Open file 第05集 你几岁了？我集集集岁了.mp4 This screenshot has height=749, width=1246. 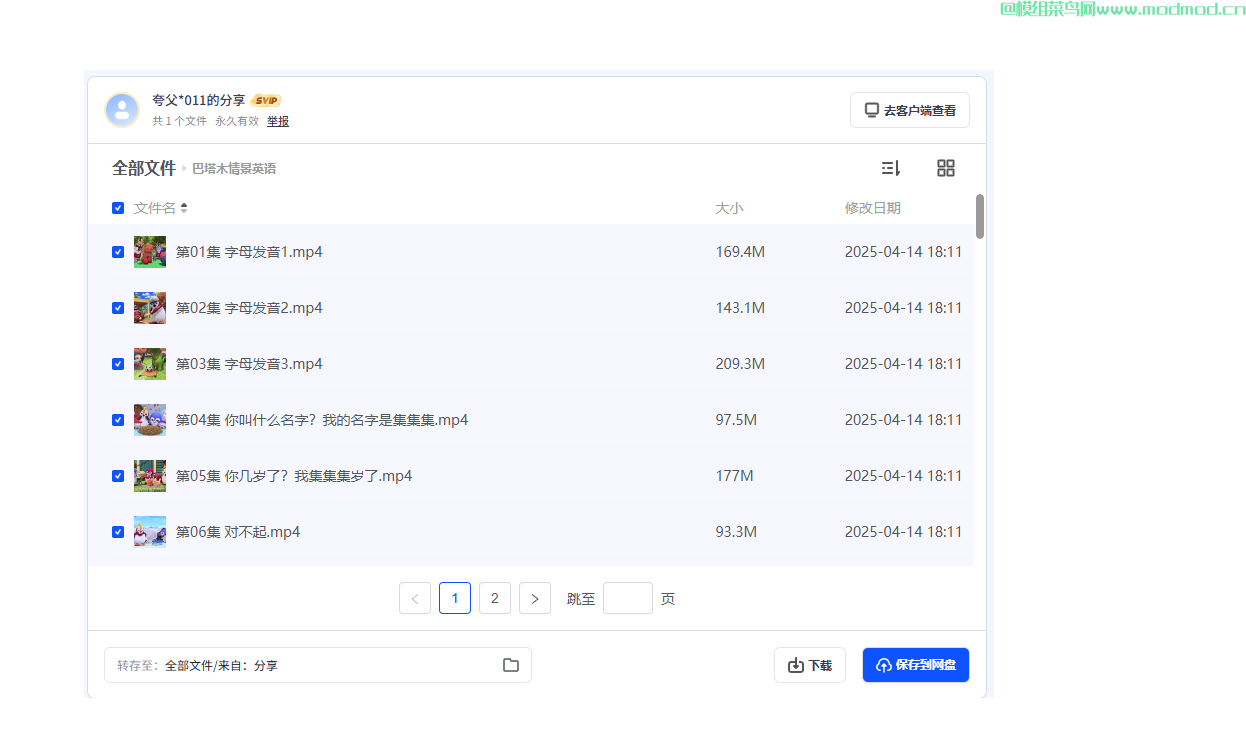[294, 476]
